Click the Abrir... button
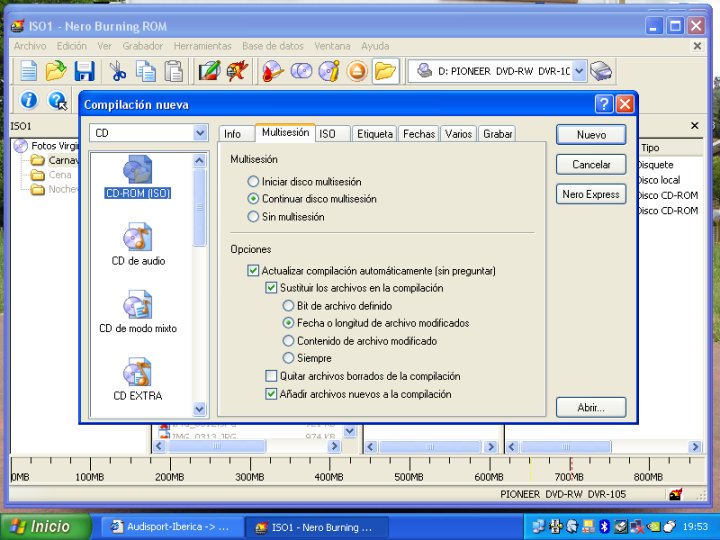 (x=591, y=407)
